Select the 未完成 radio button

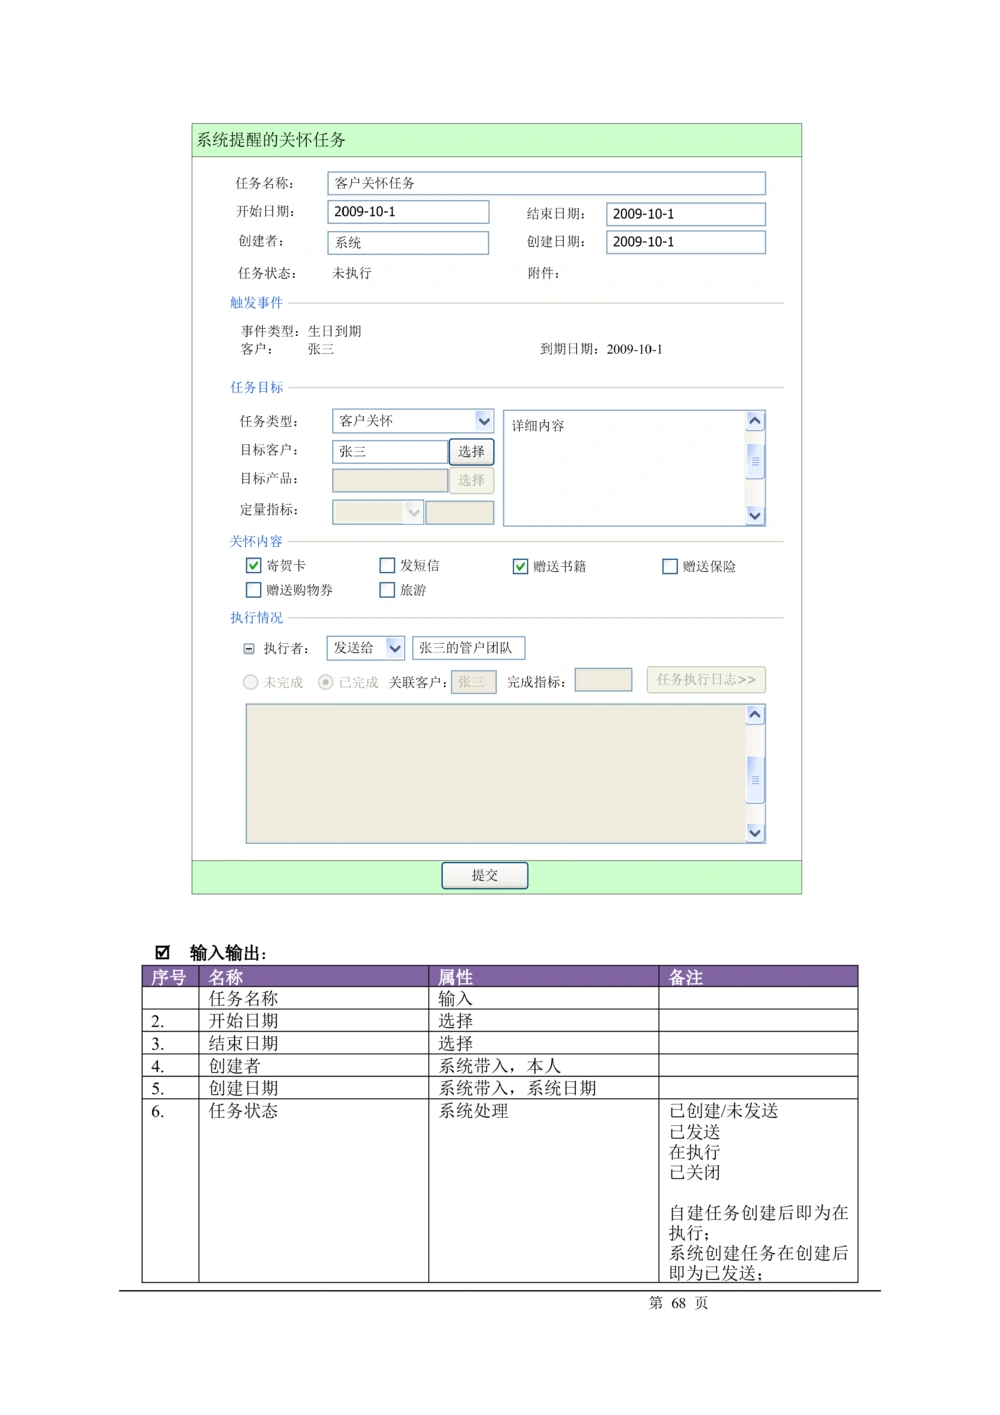coord(250,681)
